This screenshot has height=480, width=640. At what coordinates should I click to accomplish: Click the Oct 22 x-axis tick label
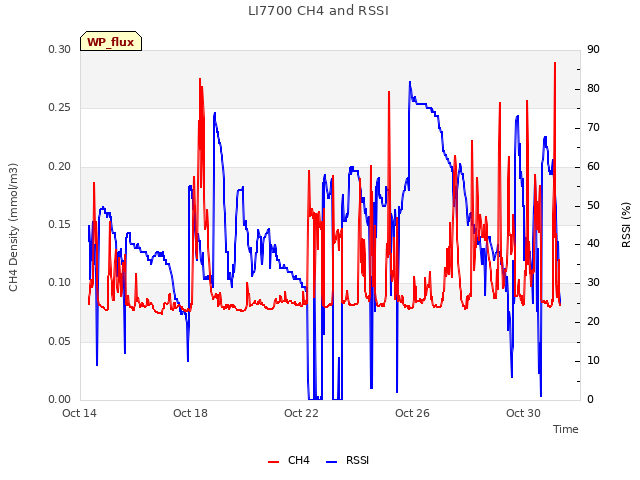pyautogui.click(x=301, y=413)
